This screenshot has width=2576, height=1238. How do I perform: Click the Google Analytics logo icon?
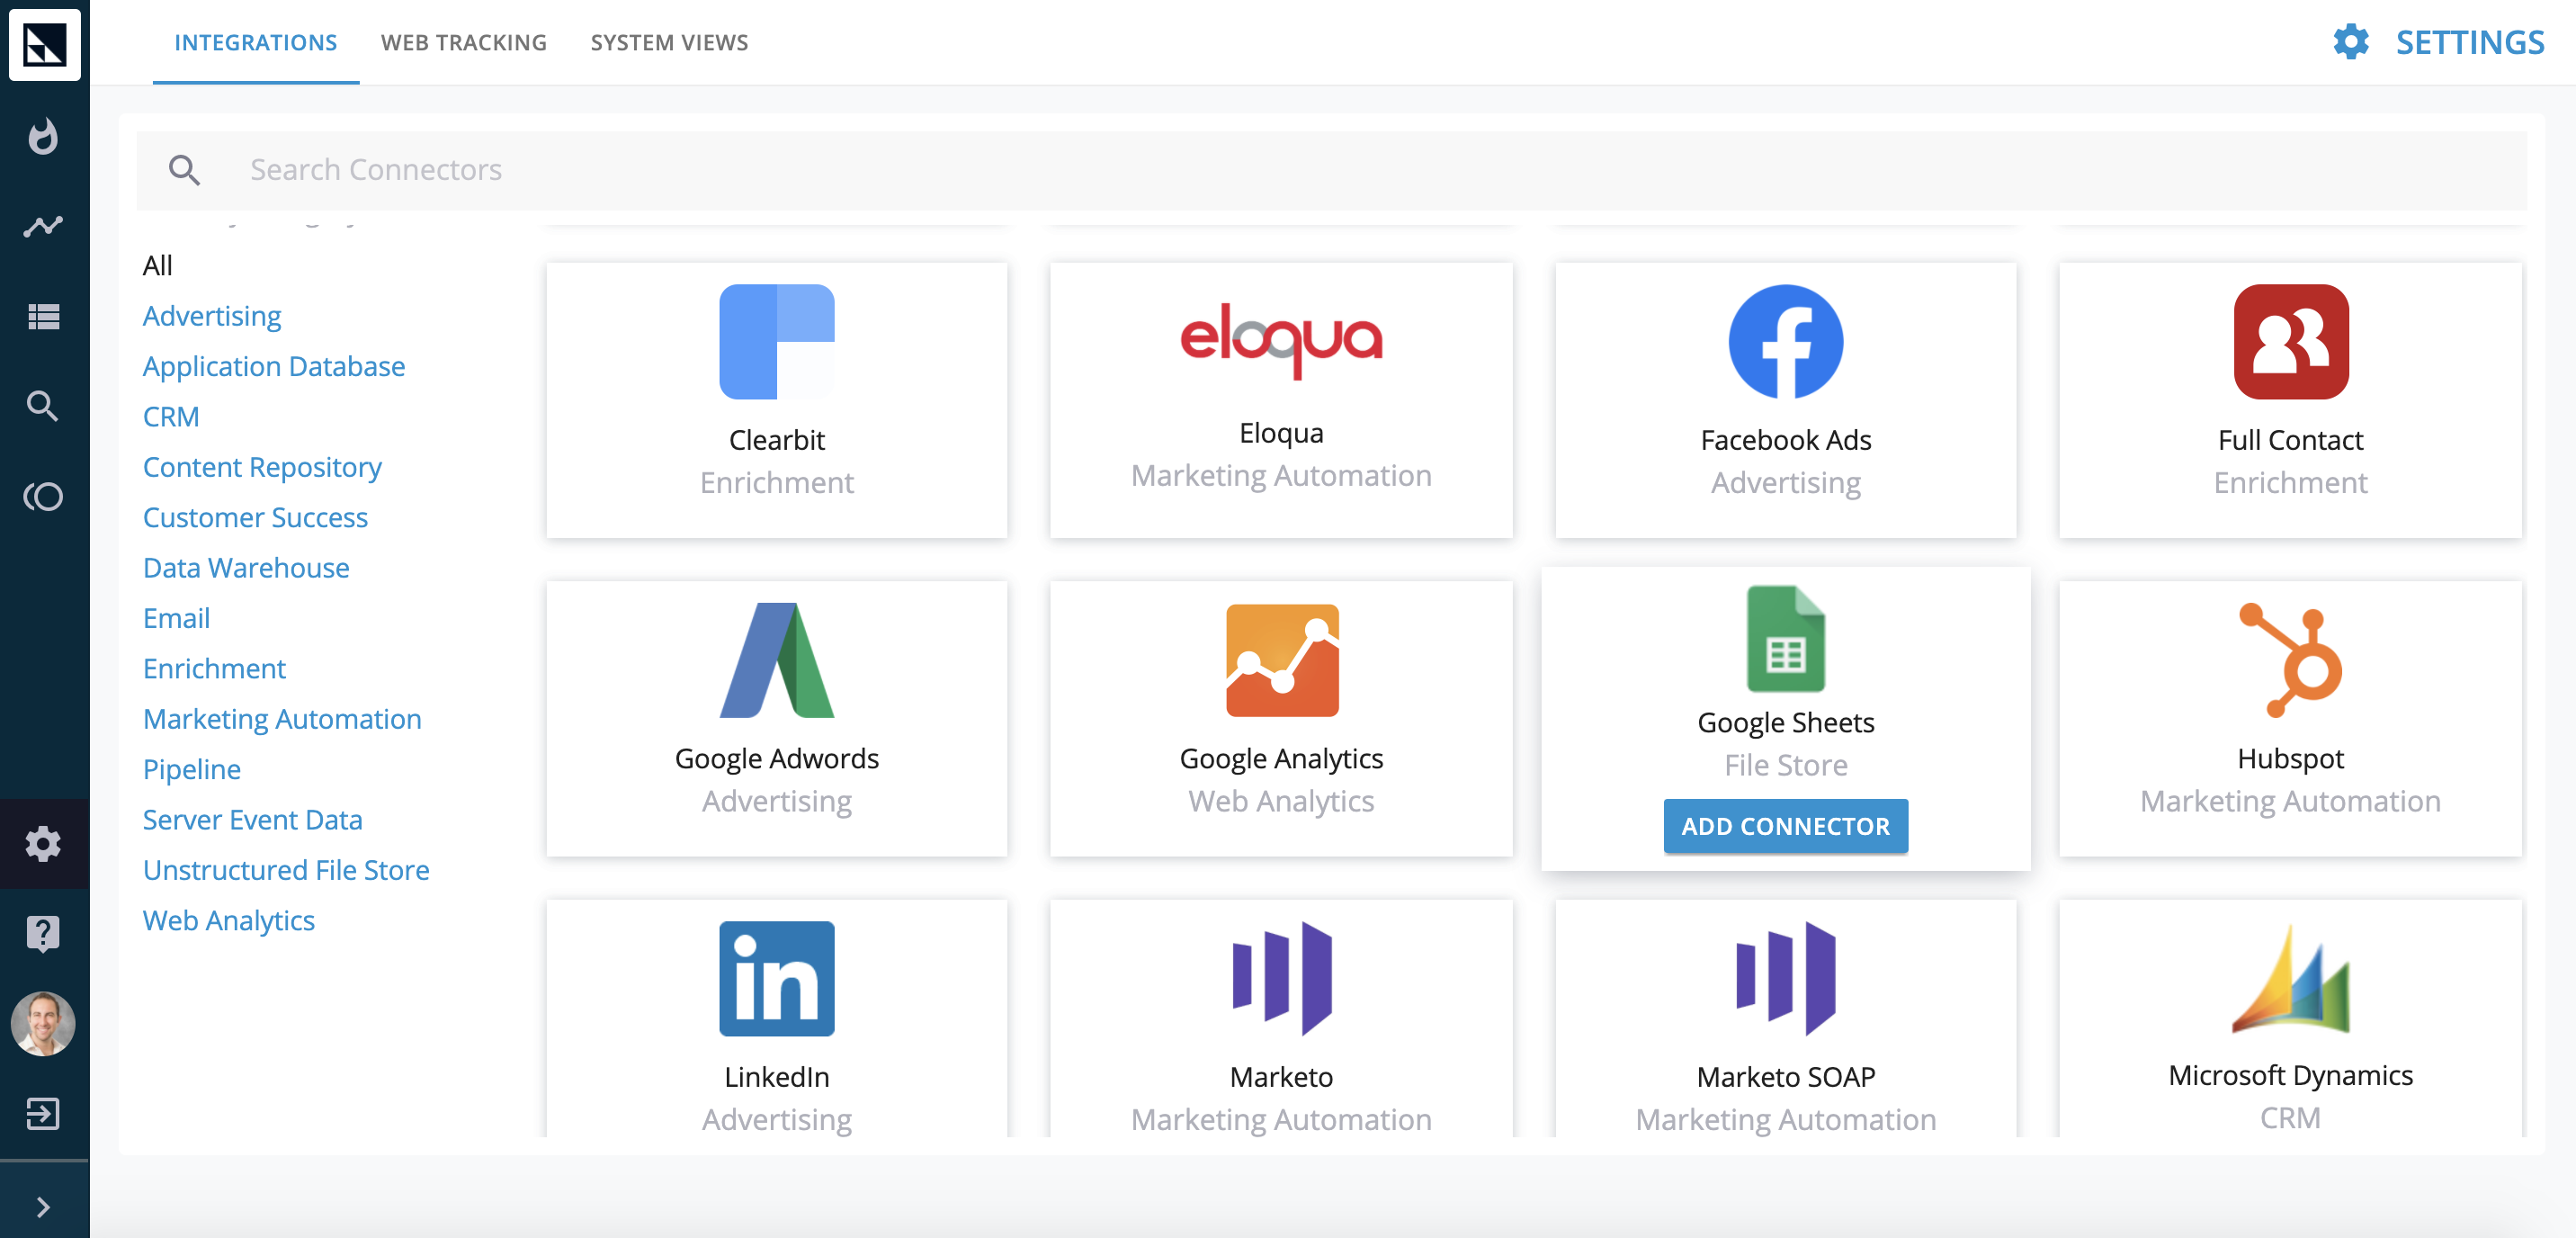coord(1281,660)
